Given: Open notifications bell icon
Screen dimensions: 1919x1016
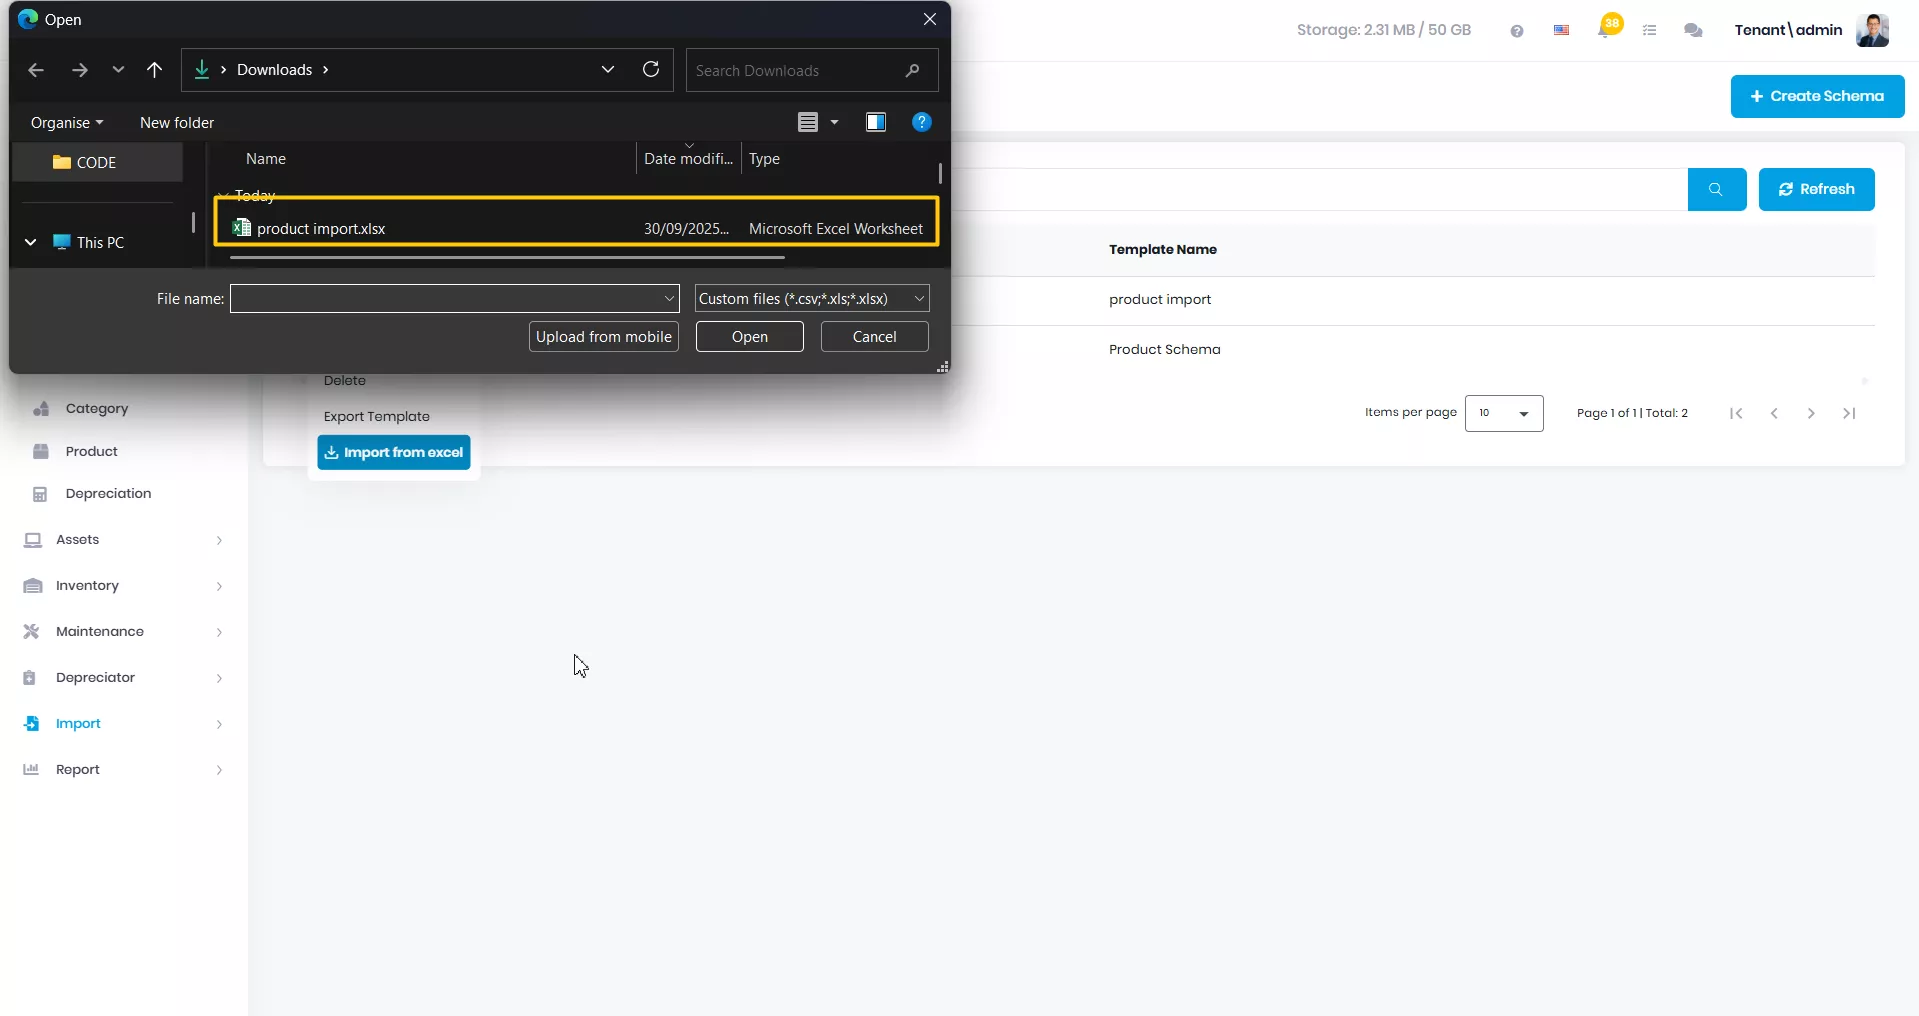Looking at the screenshot, I should [1606, 28].
